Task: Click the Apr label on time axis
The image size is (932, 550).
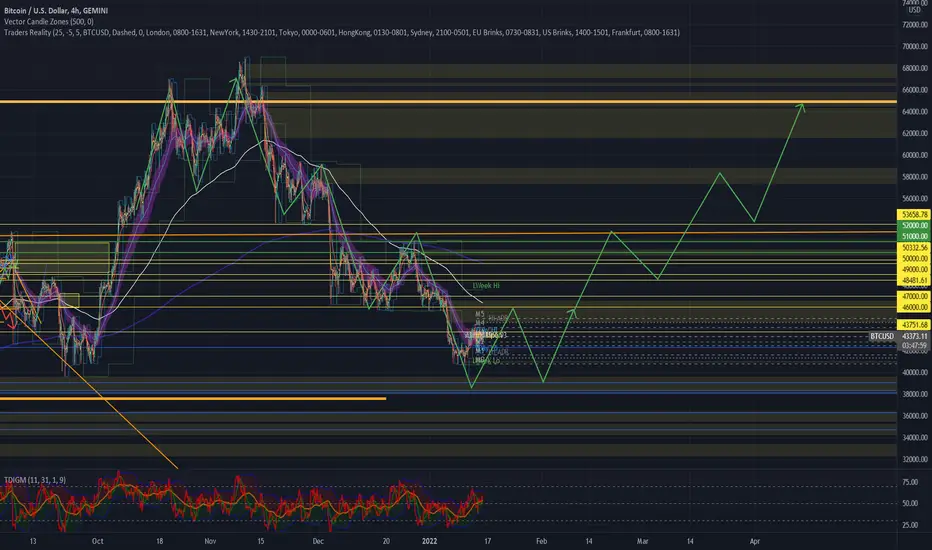Action: (x=755, y=541)
